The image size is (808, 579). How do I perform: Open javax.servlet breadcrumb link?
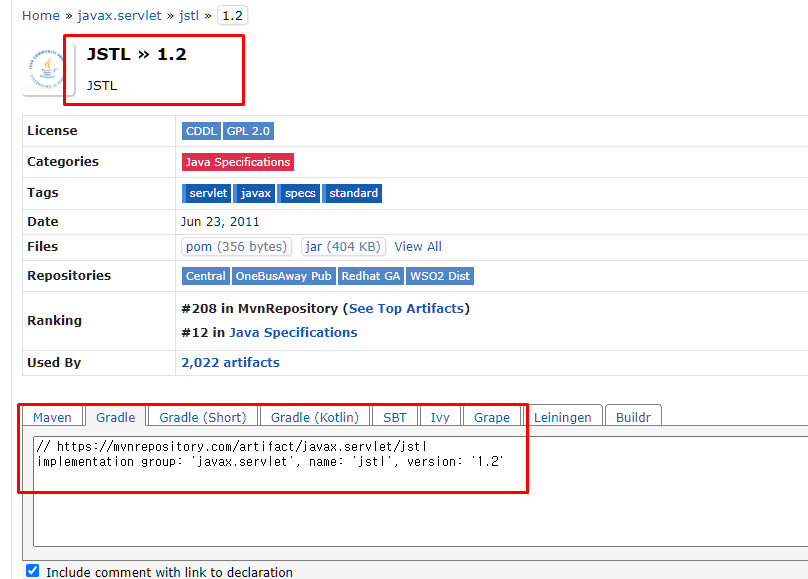tap(119, 15)
